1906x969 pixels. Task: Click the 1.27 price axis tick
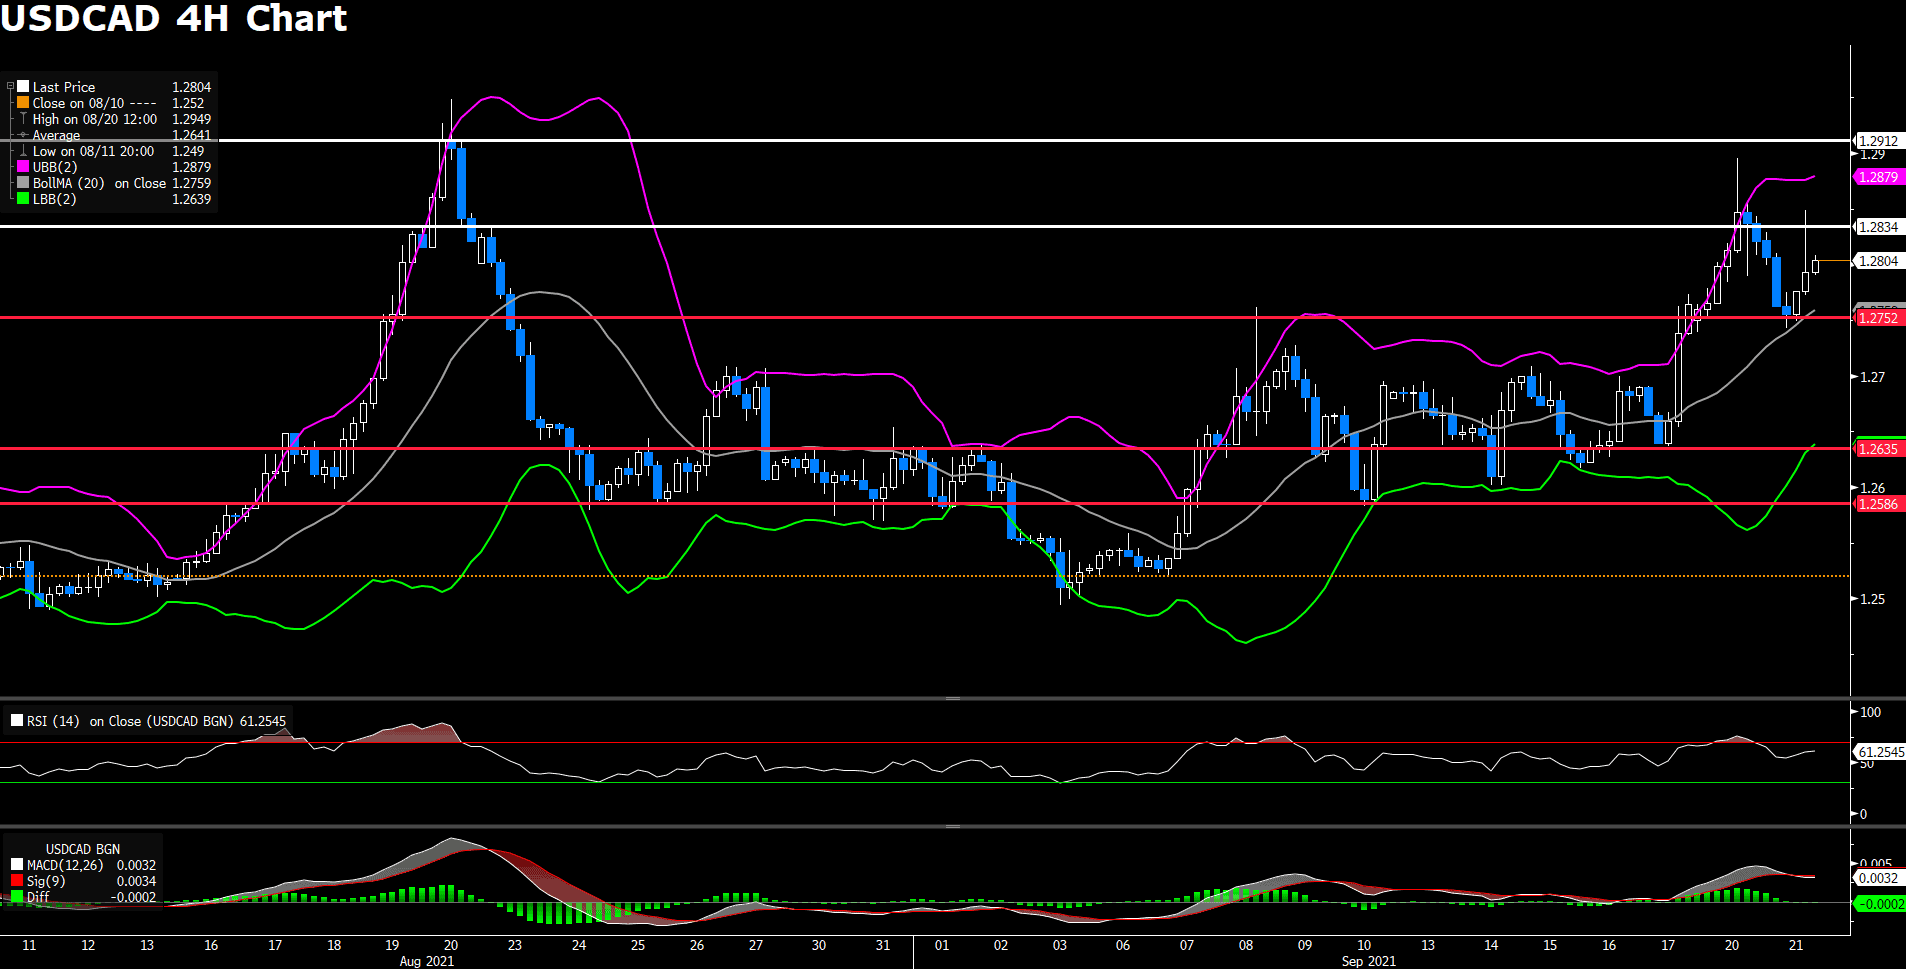1872,377
